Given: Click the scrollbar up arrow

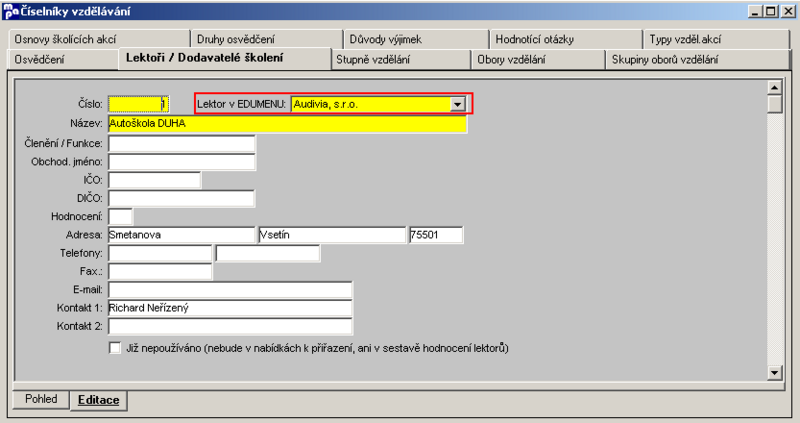Looking at the screenshot, I should pyautogui.click(x=774, y=87).
